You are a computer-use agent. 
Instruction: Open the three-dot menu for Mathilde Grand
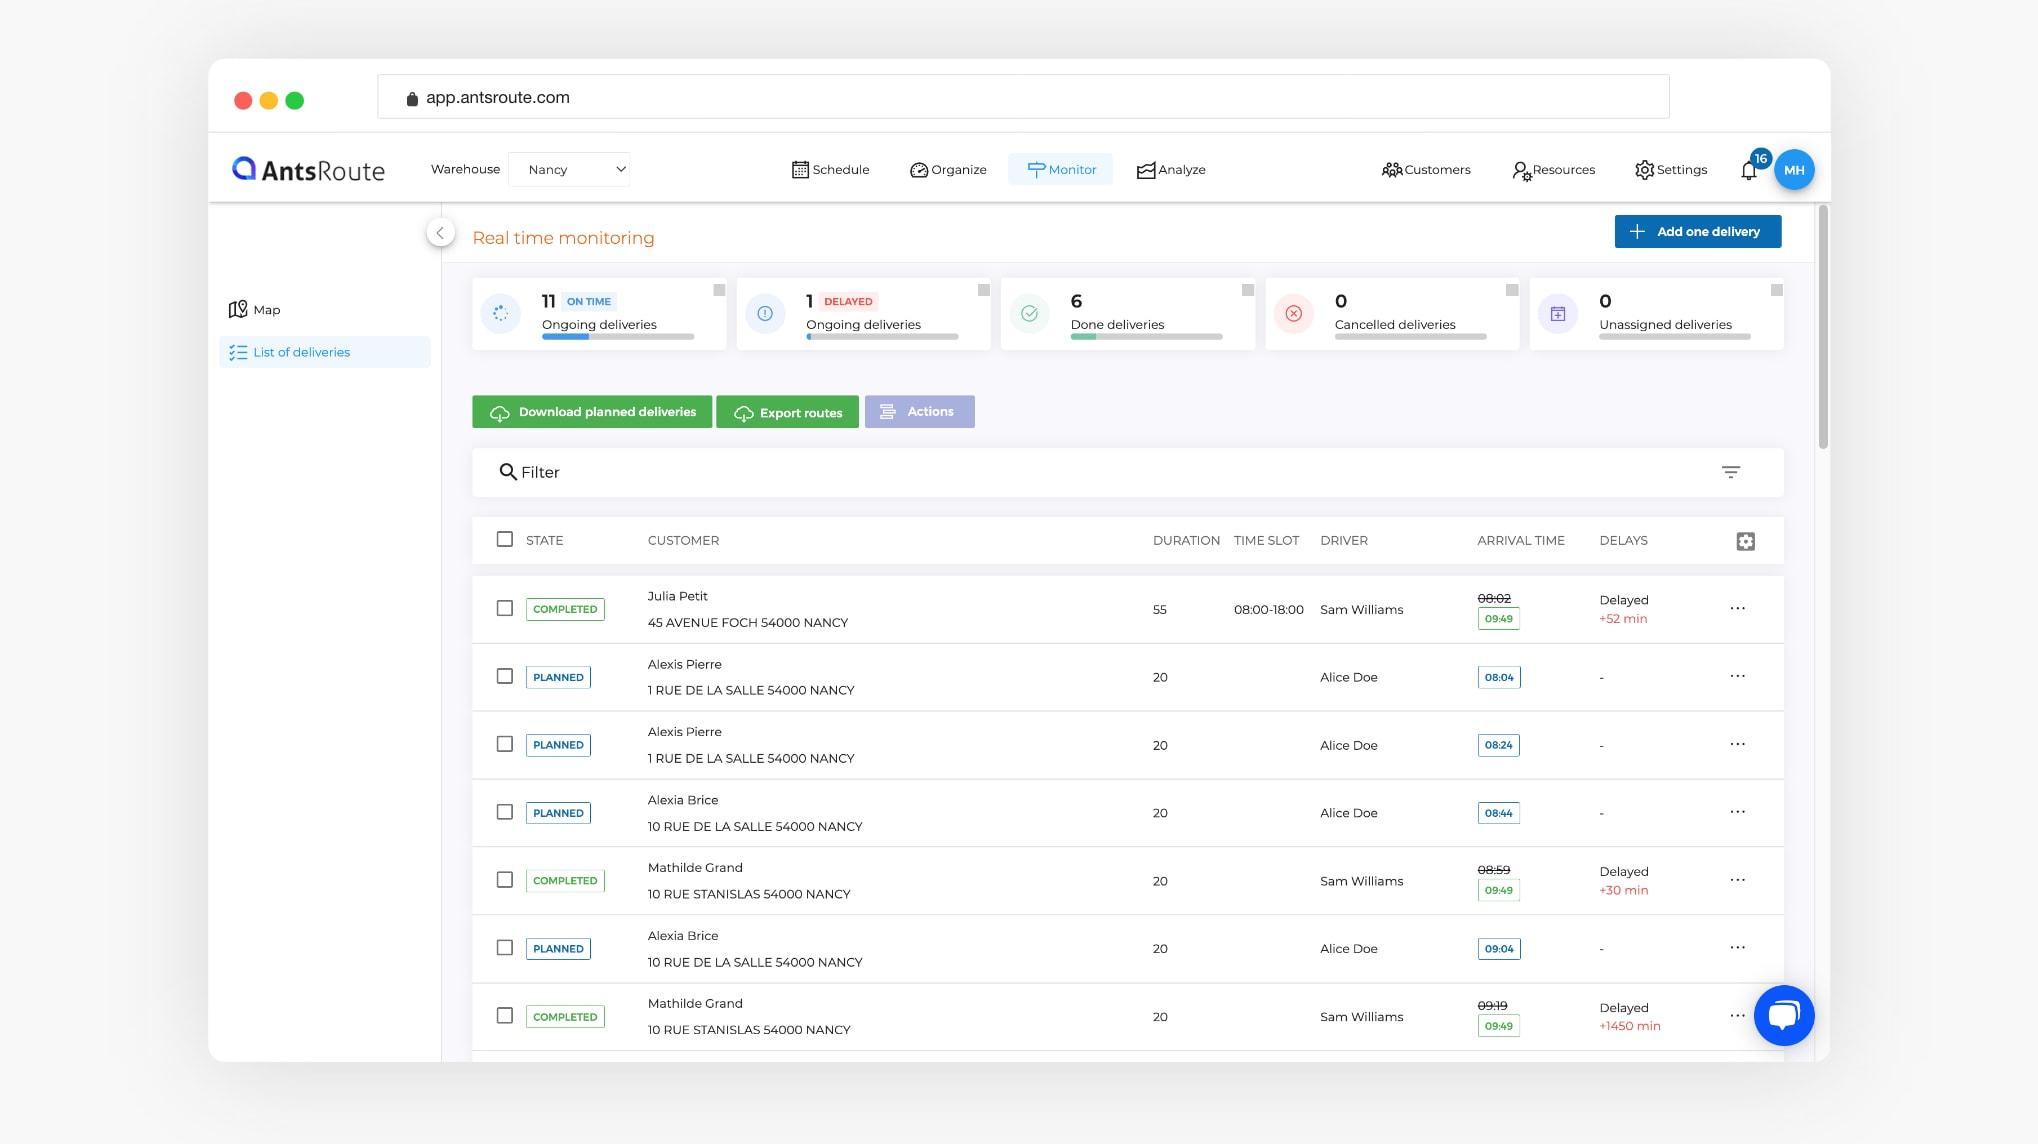click(1737, 879)
